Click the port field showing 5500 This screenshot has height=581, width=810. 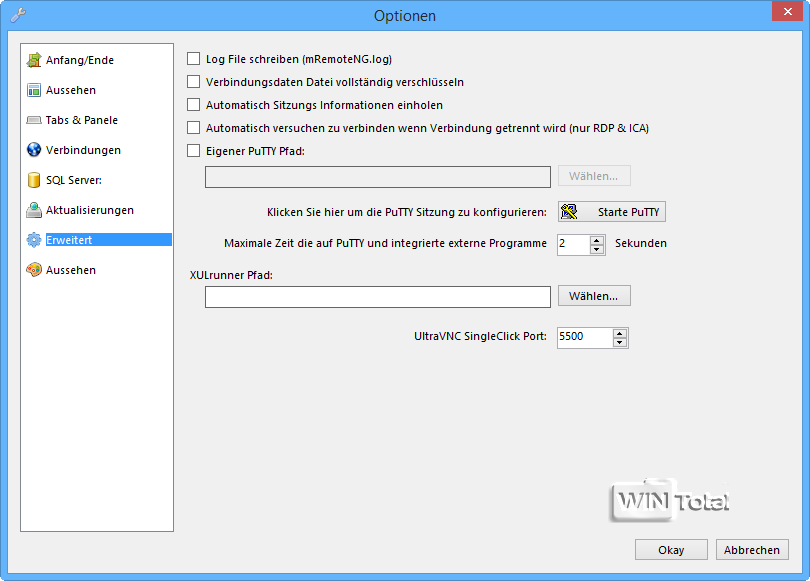pos(585,338)
